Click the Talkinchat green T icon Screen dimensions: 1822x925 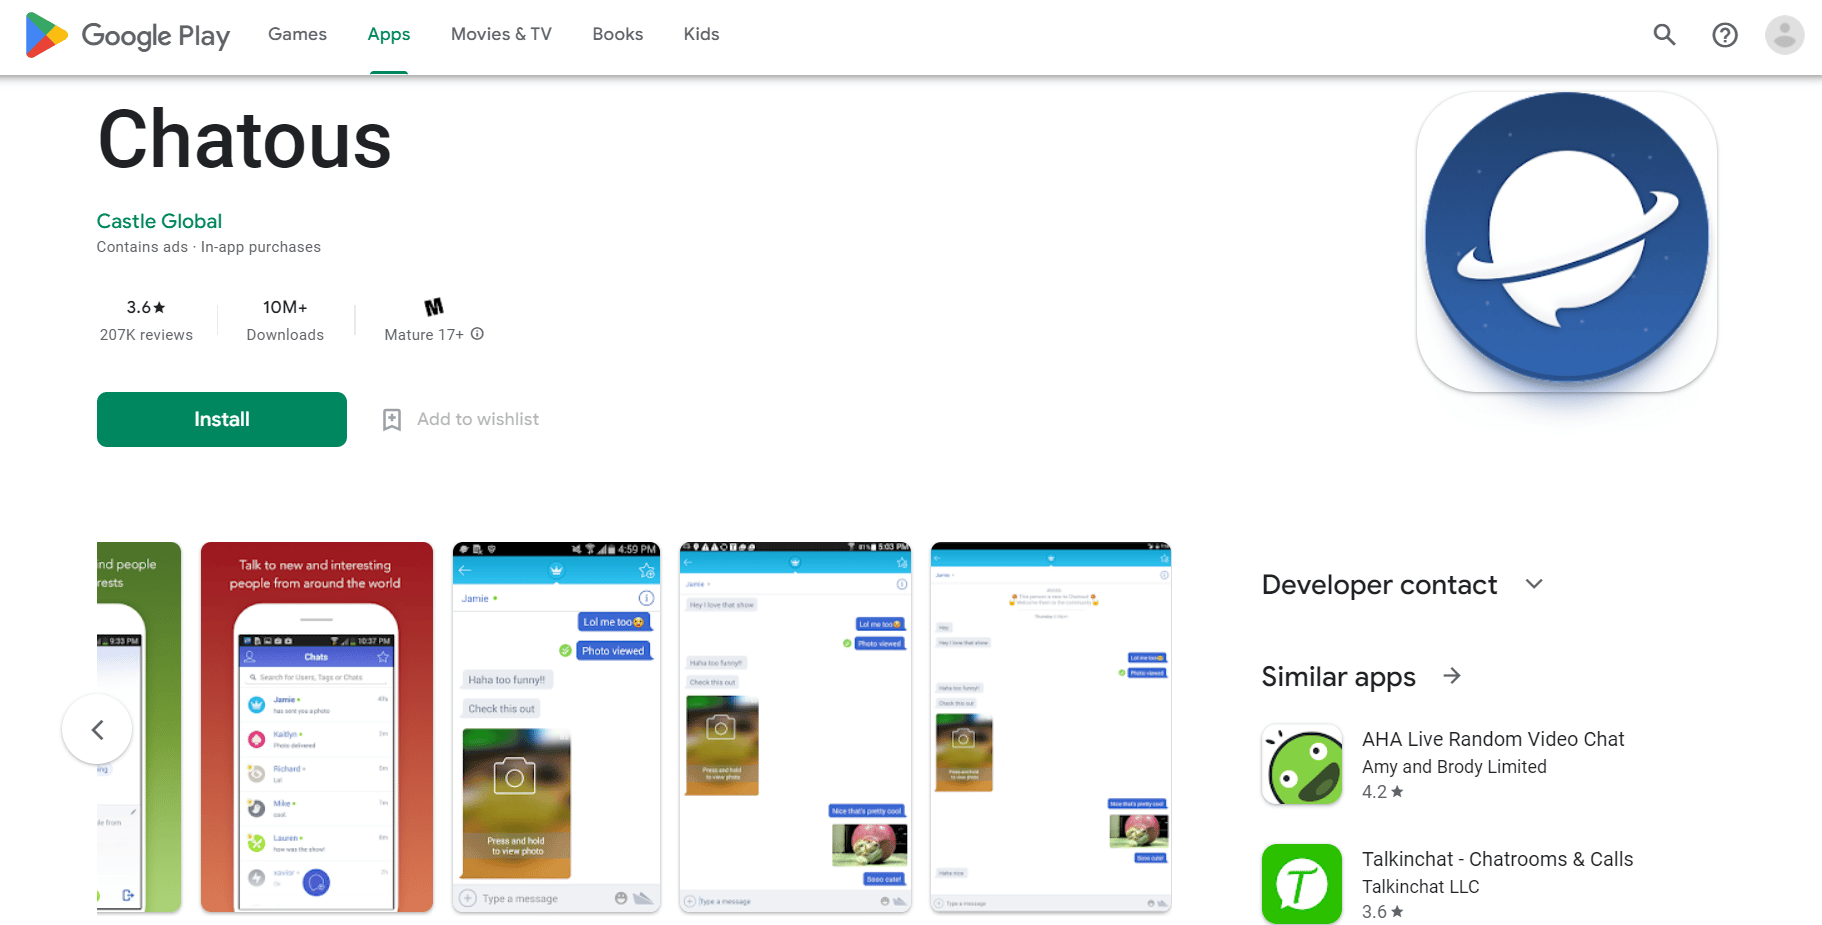coord(1302,884)
